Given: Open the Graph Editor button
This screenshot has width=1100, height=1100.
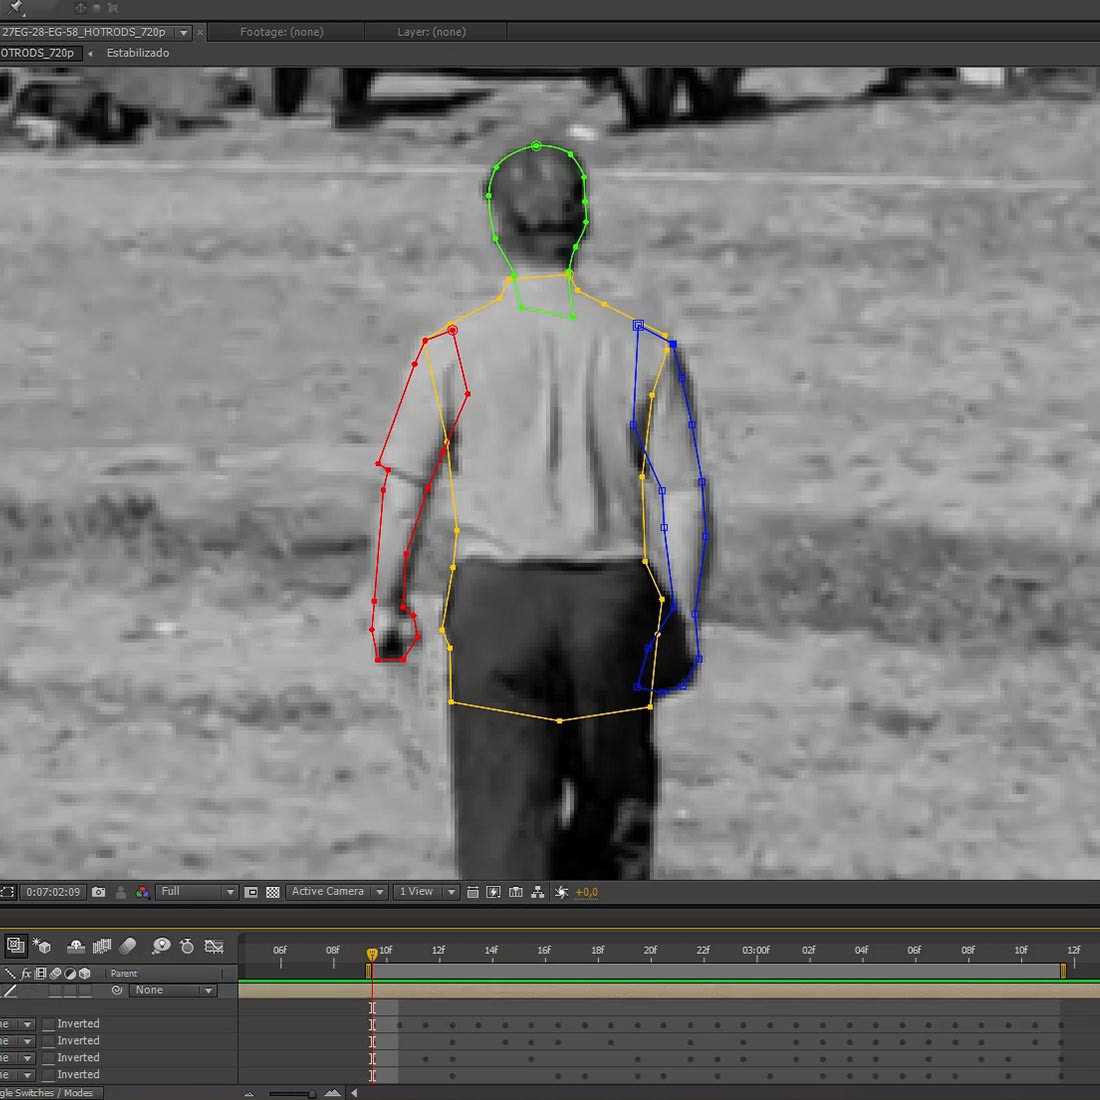Looking at the screenshot, I should coord(214,946).
